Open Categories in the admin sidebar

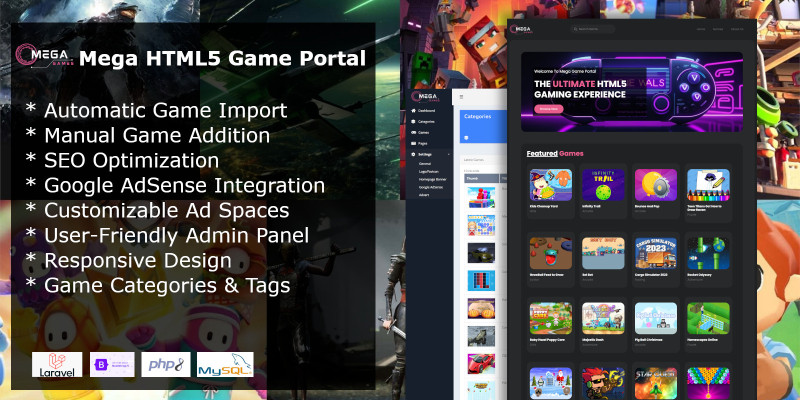point(428,120)
